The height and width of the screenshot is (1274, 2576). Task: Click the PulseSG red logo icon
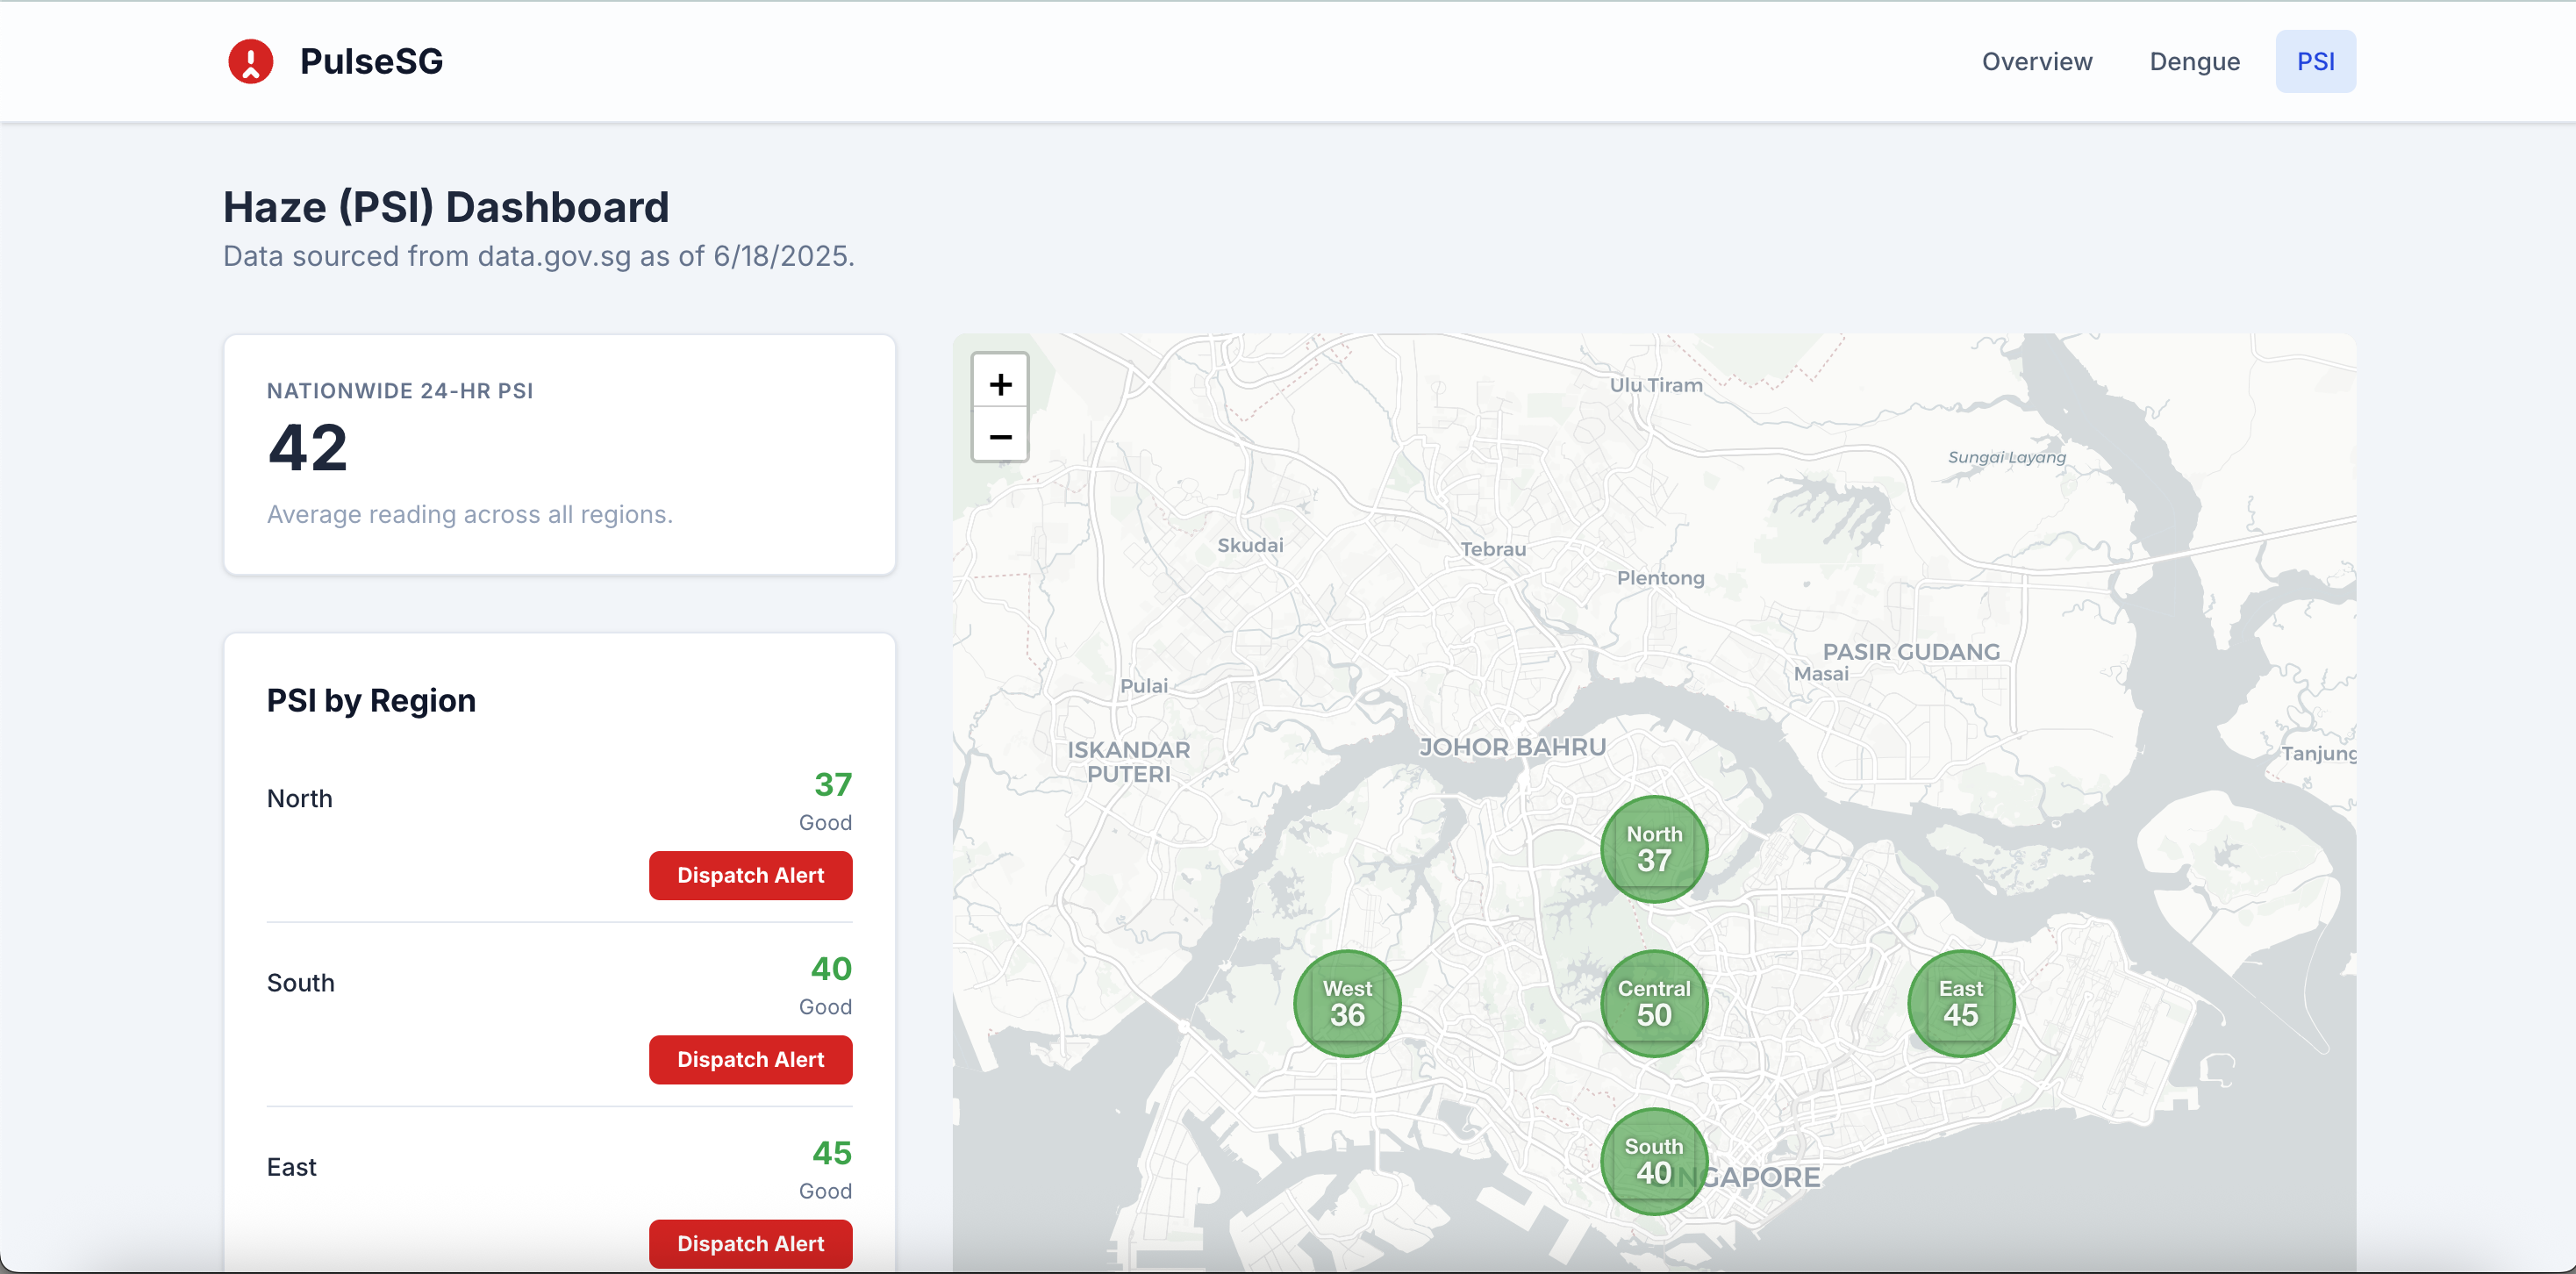[250, 61]
